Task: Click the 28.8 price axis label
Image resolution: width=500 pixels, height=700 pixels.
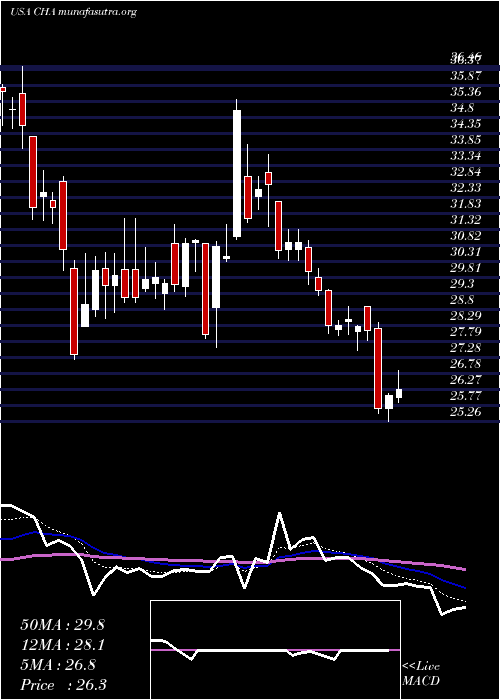Action: pyautogui.click(x=462, y=300)
